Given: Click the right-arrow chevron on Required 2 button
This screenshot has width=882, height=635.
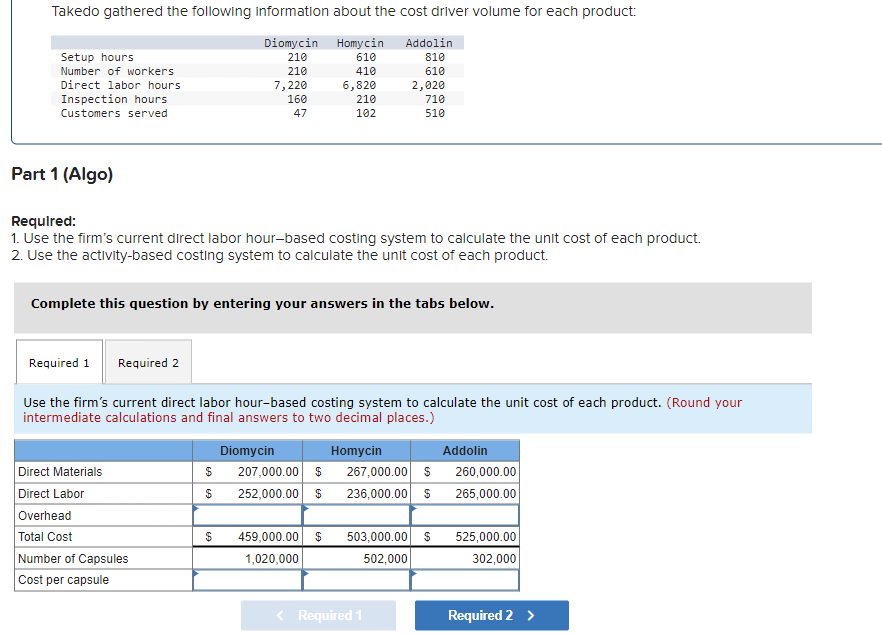Looking at the screenshot, I should click(531, 615).
